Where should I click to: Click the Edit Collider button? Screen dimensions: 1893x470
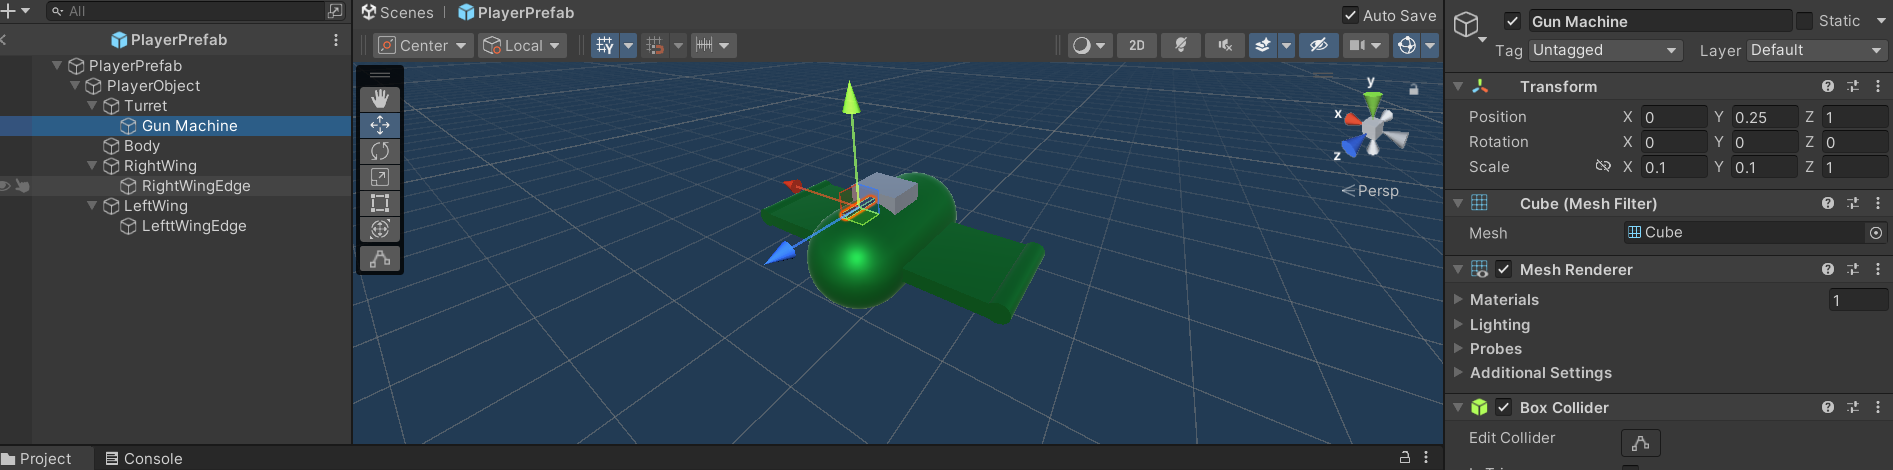pos(1640,442)
